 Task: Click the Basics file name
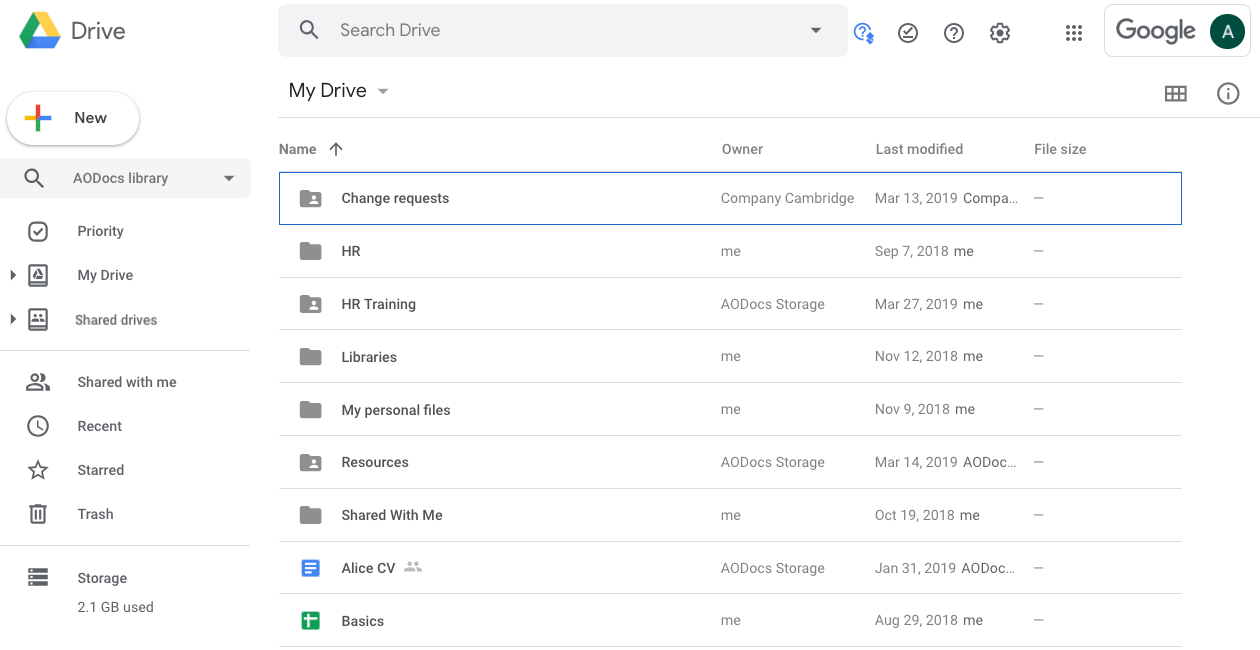coord(362,621)
